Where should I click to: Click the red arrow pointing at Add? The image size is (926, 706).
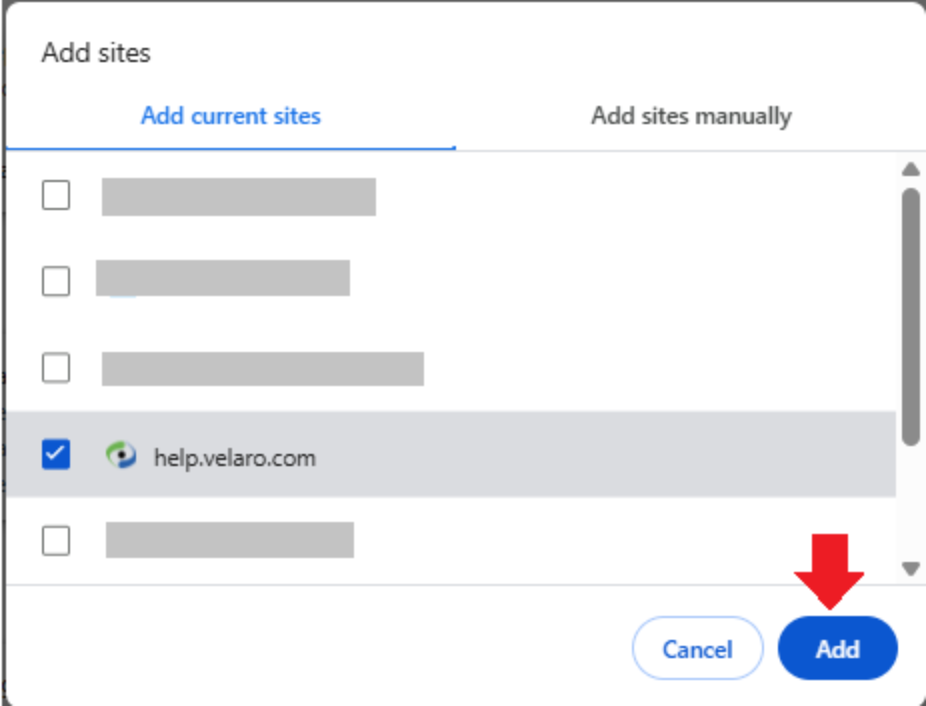click(829, 571)
